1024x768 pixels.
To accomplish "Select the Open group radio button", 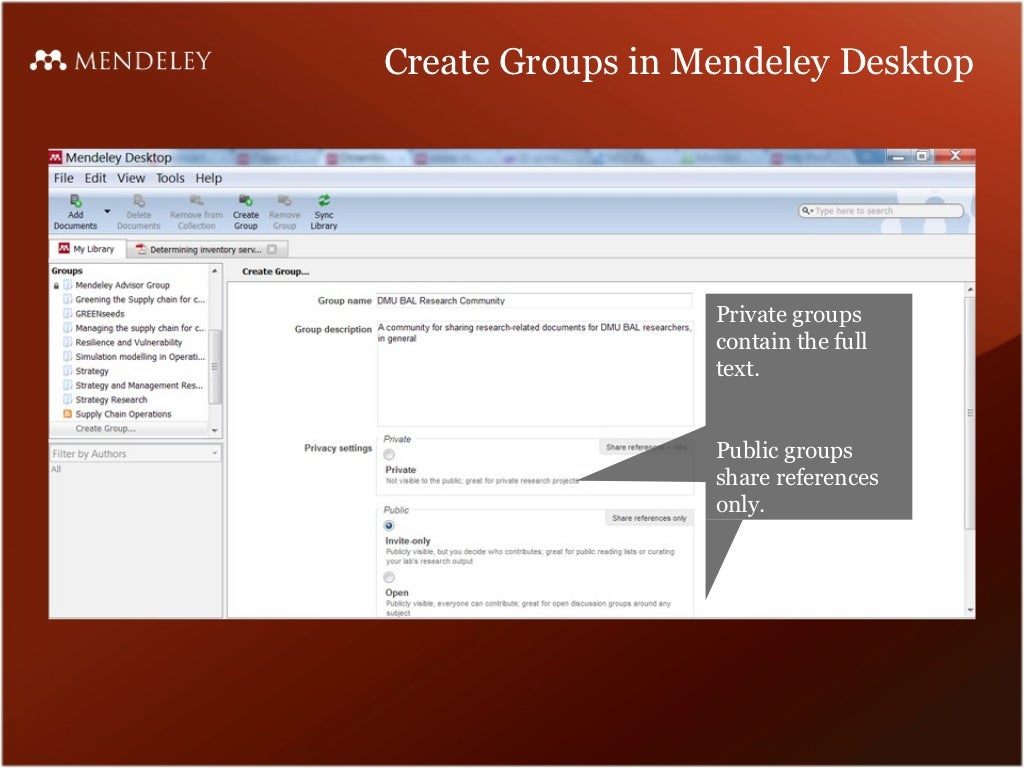I will point(389,577).
